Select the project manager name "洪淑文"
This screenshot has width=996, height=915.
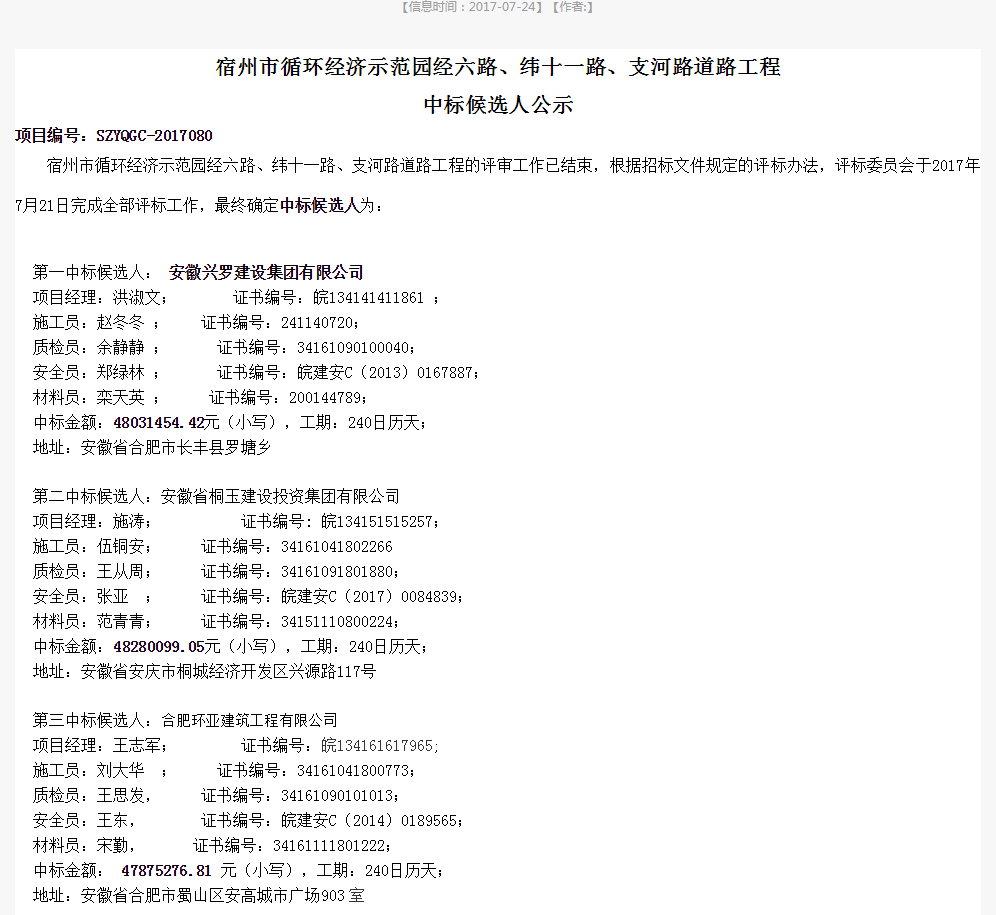point(137,297)
